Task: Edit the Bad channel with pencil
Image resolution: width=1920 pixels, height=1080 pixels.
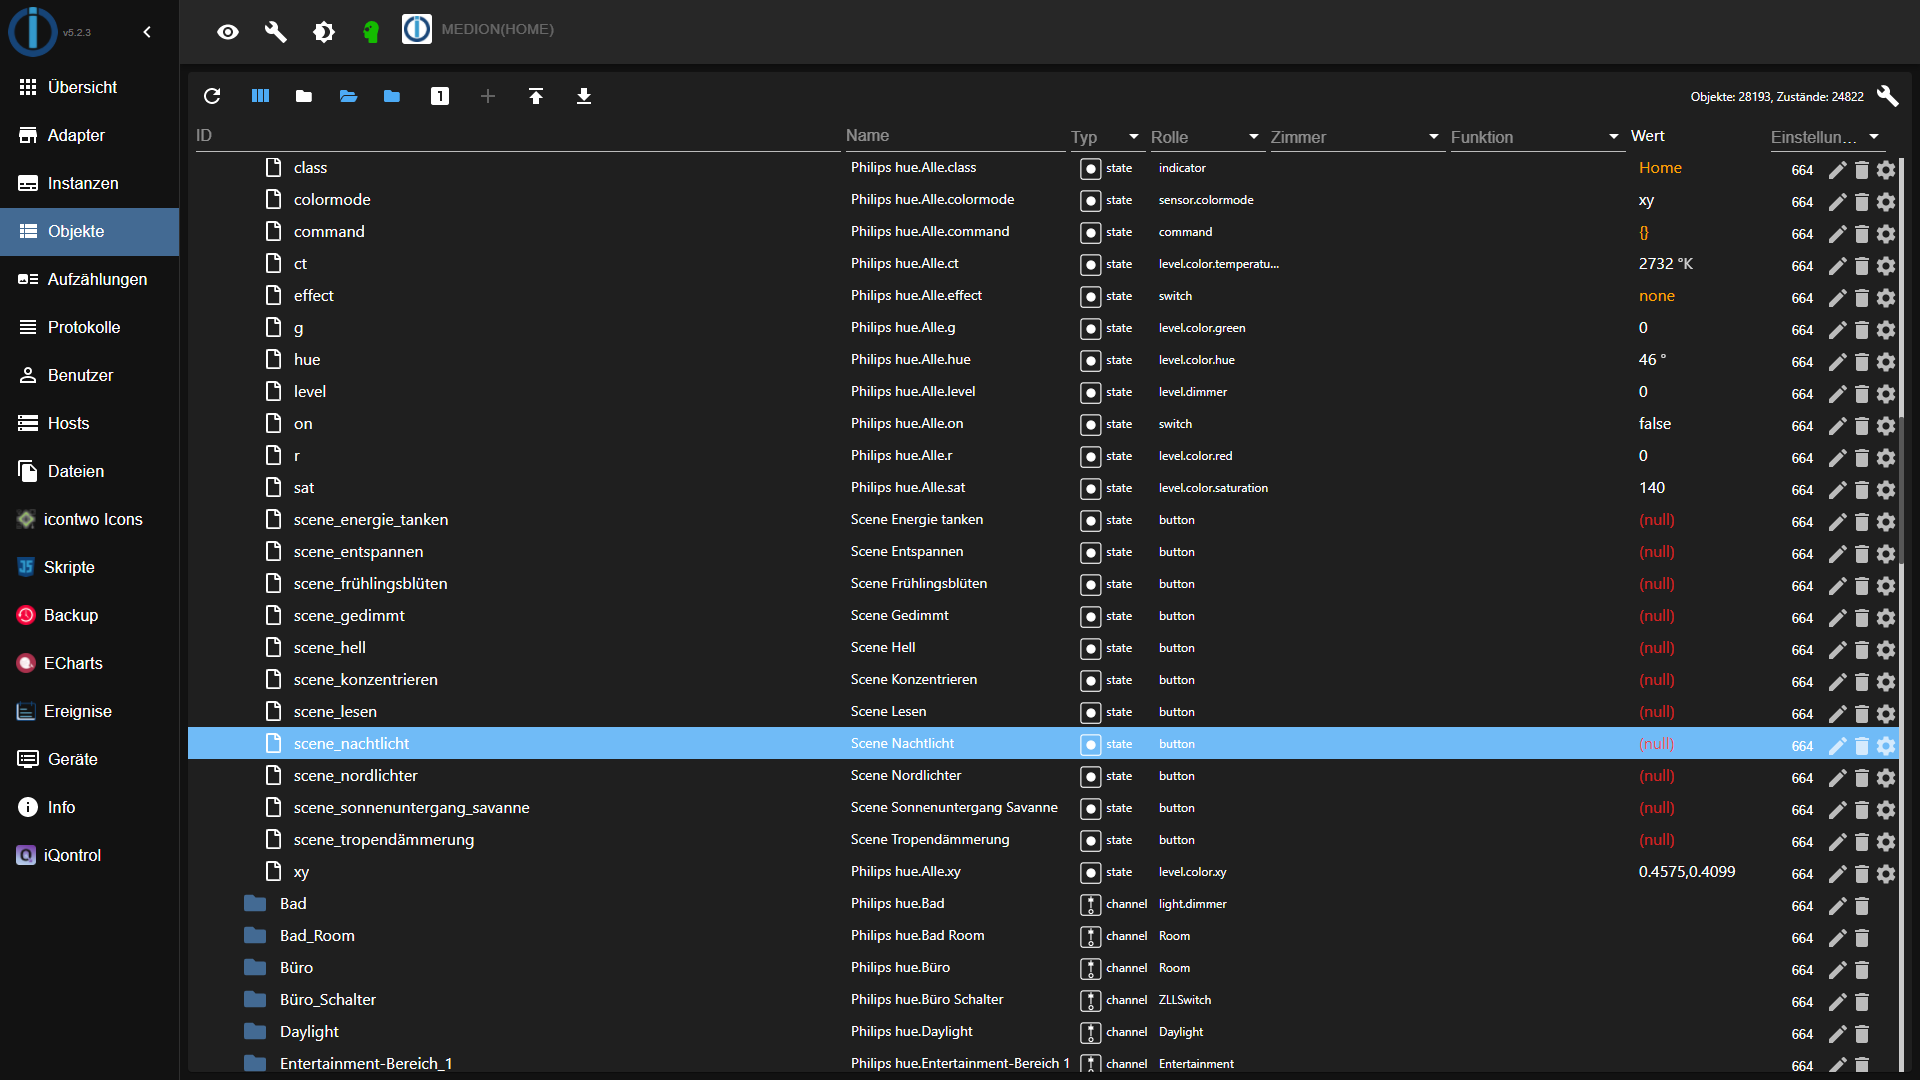Action: click(x=1837, y=906)
